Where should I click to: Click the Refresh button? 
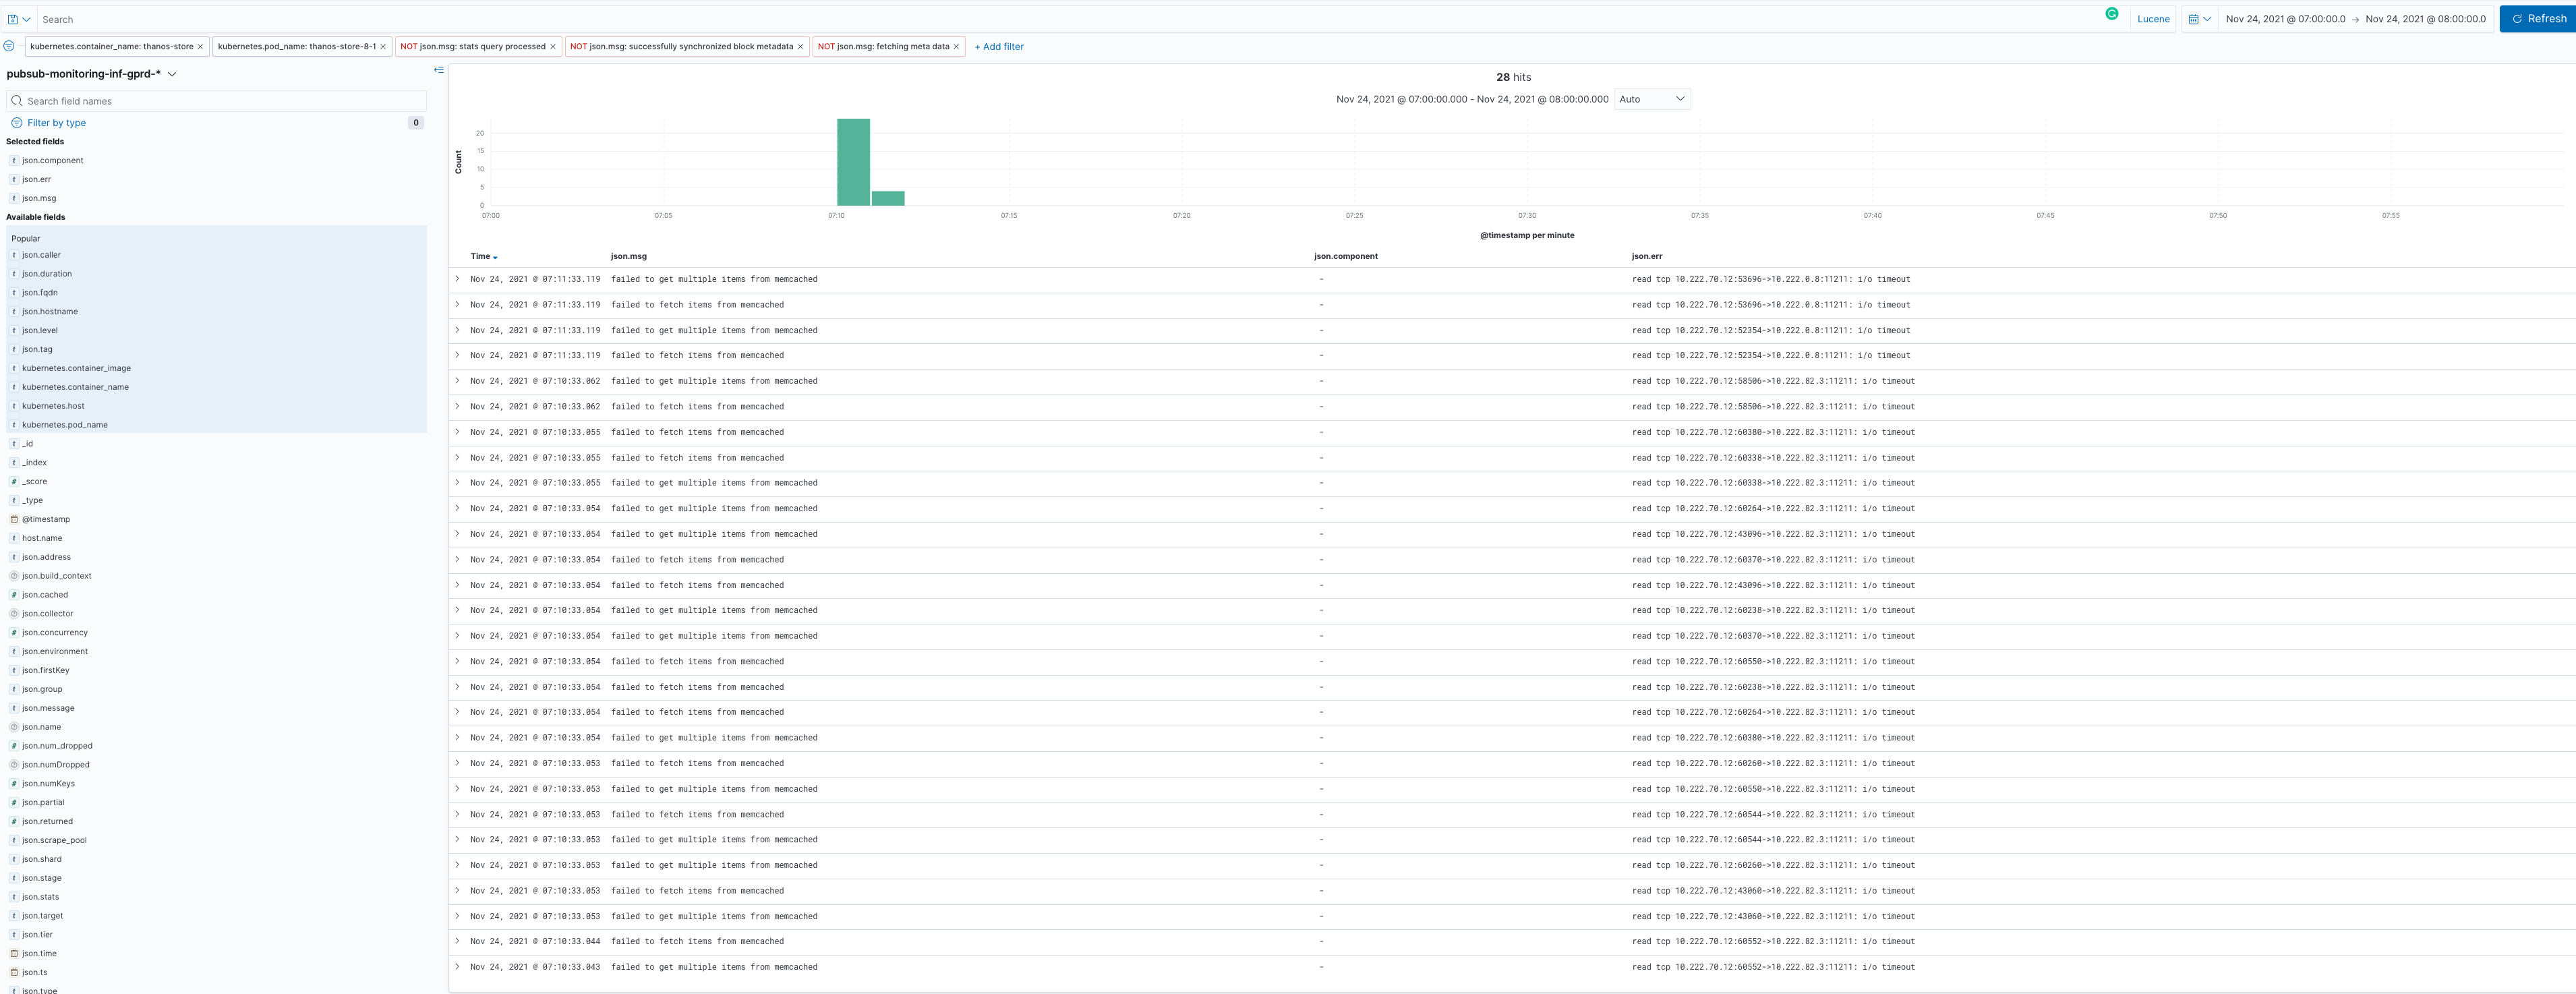click(2538, 19)
